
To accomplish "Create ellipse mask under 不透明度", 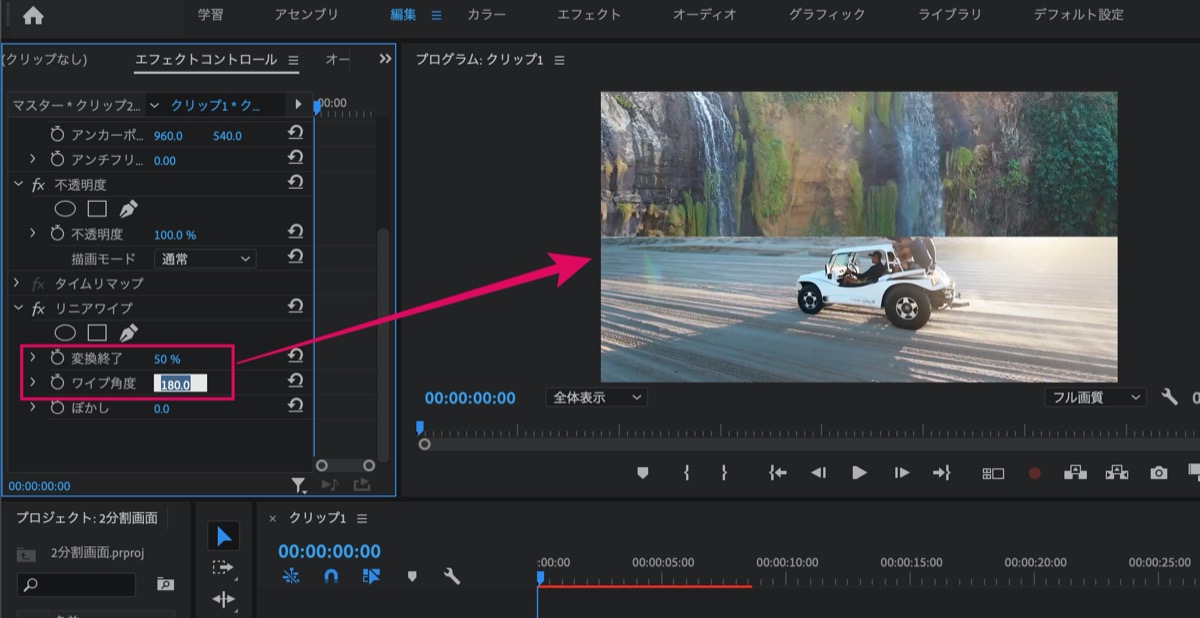I will click(x=65, y=209).
